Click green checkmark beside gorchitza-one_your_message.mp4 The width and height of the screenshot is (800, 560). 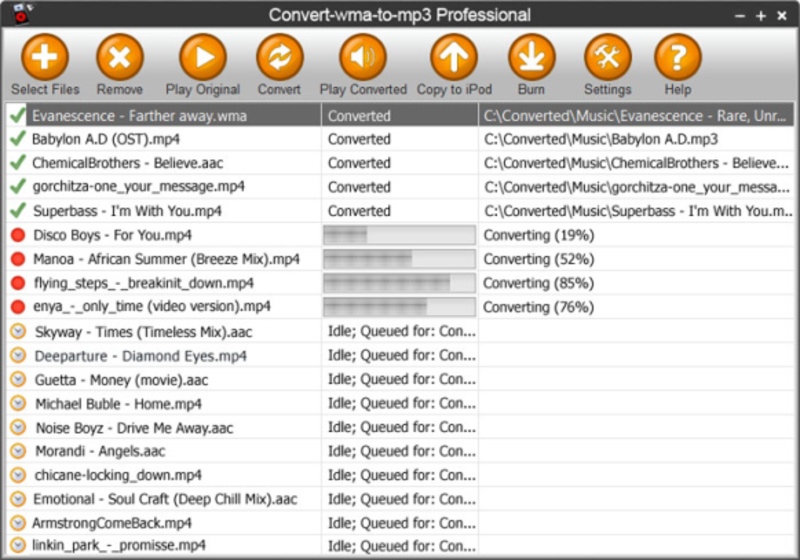tap(18, 187)
